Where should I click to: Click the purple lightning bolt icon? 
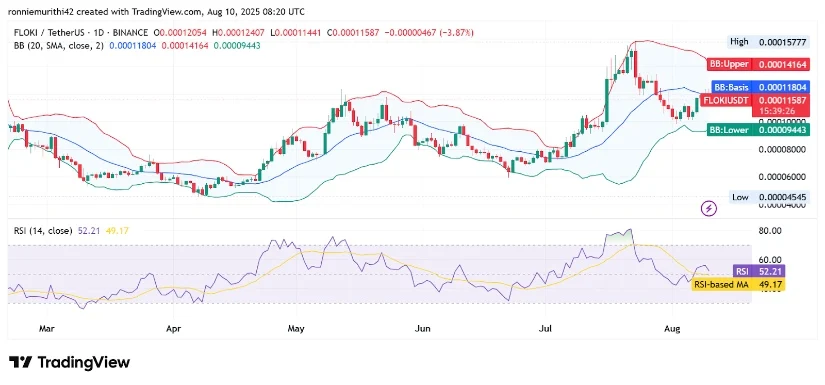coord(709,209)
